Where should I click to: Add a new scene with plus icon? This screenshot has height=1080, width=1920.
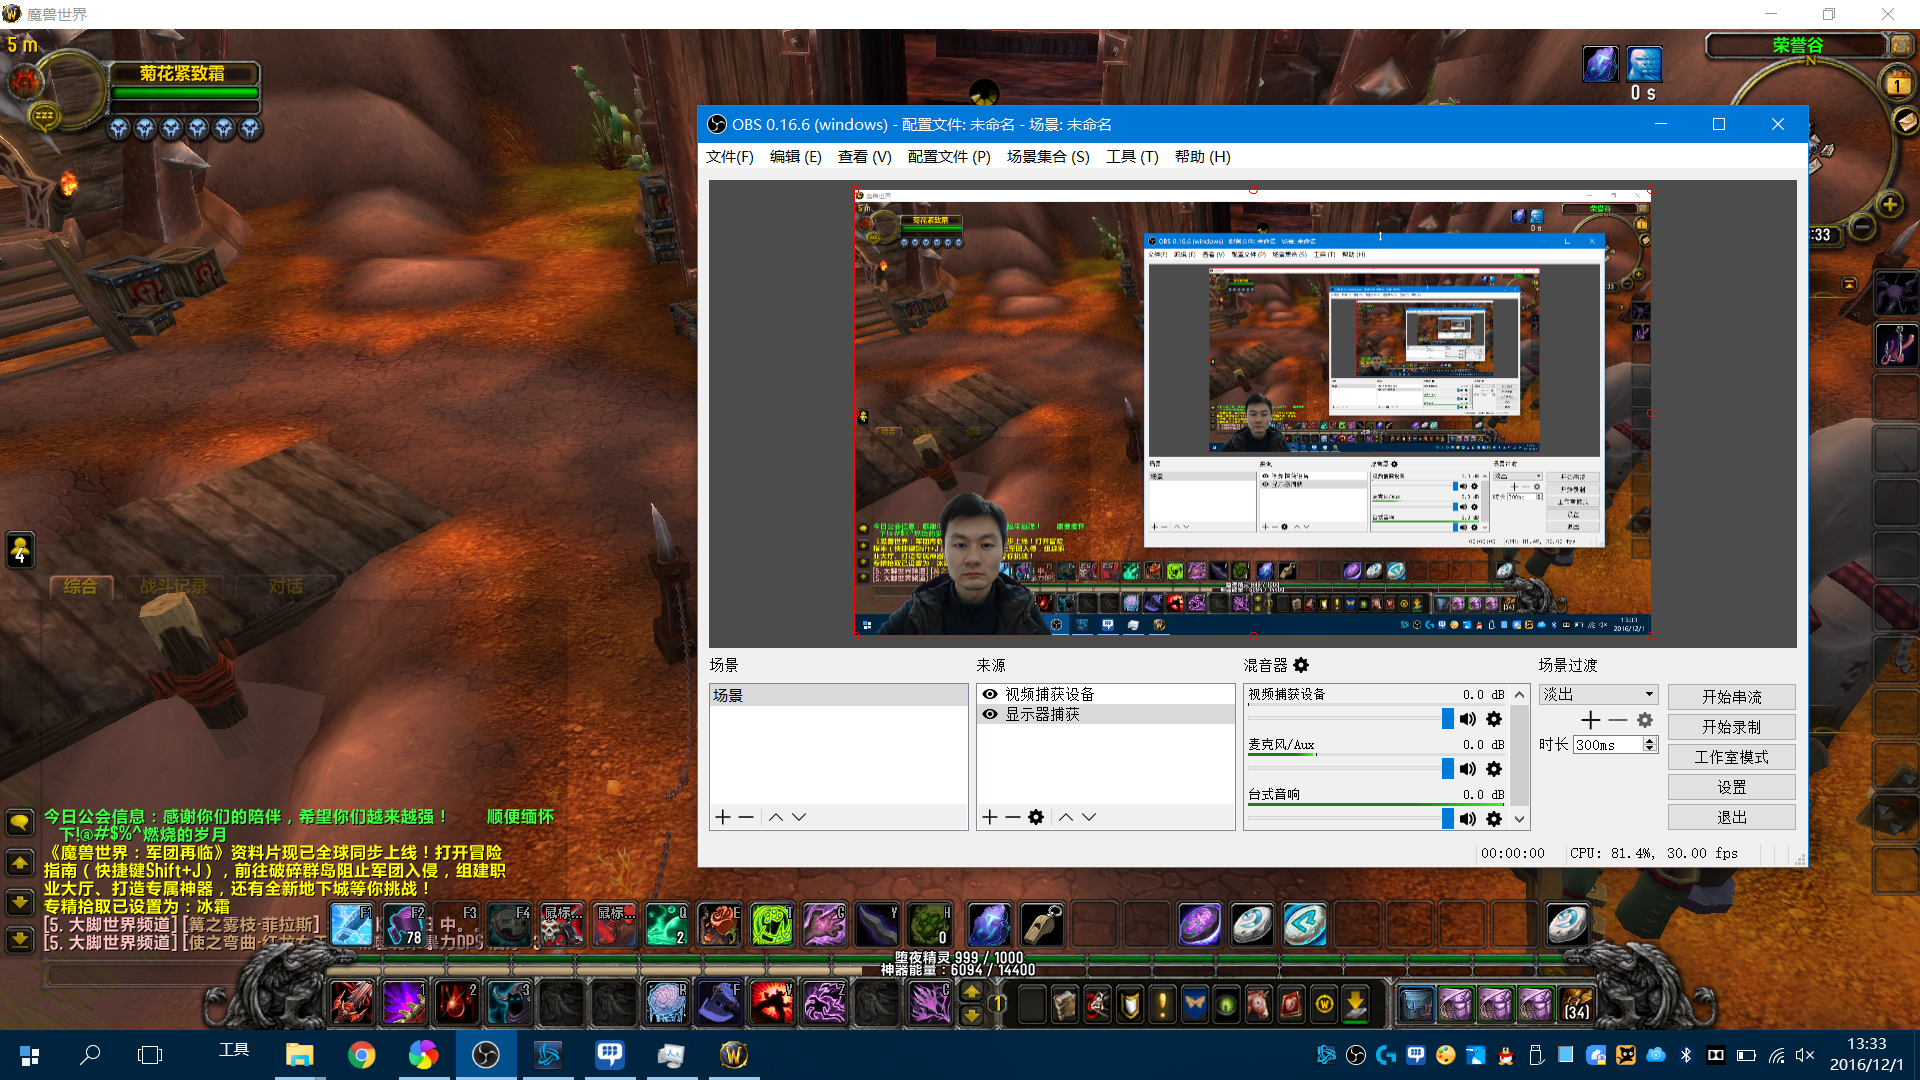point(723,817)
